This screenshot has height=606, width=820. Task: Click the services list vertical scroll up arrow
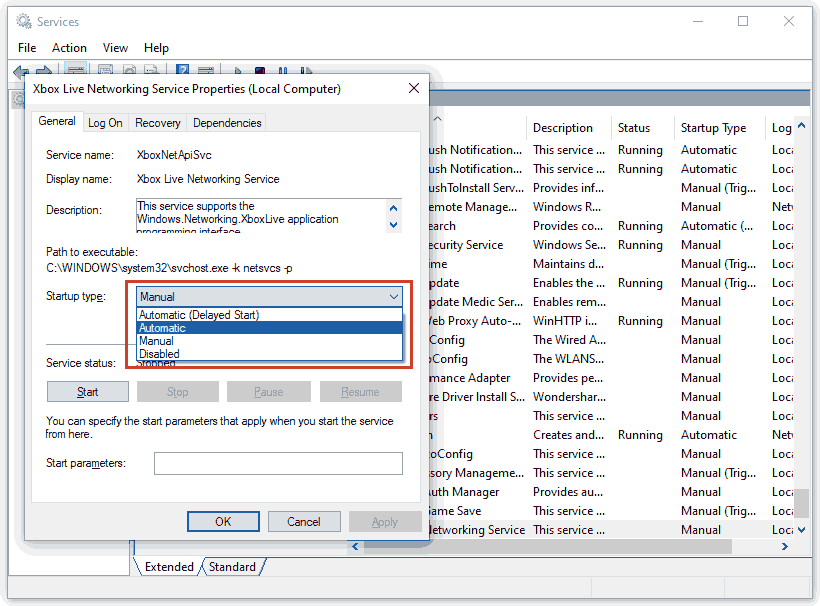[801, 125]
